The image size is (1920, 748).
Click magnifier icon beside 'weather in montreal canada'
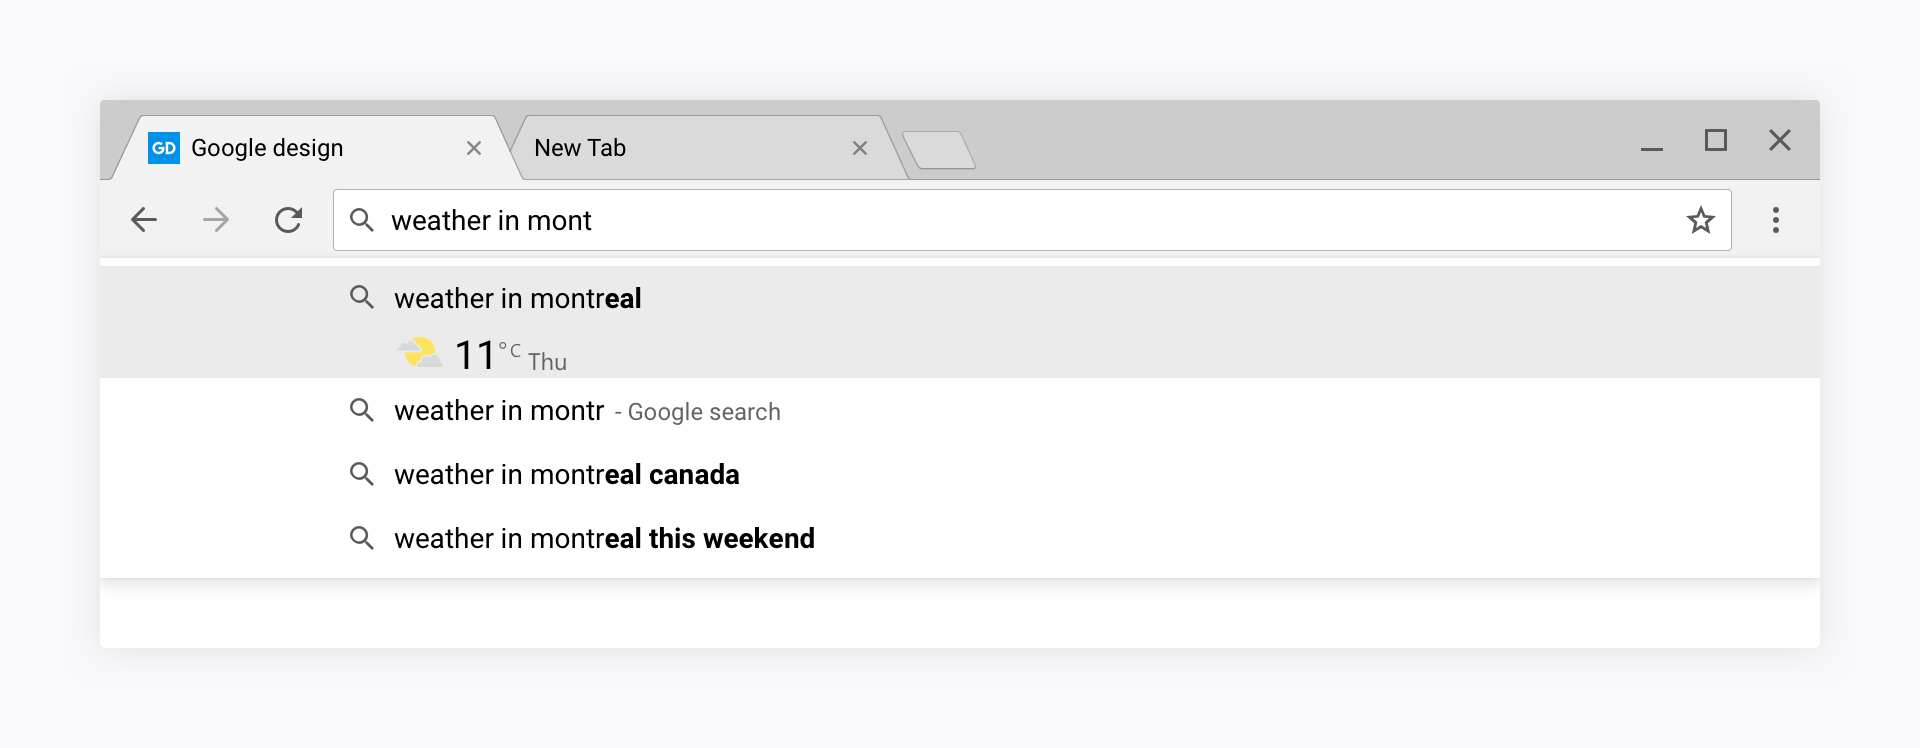[x=361, y=474]
